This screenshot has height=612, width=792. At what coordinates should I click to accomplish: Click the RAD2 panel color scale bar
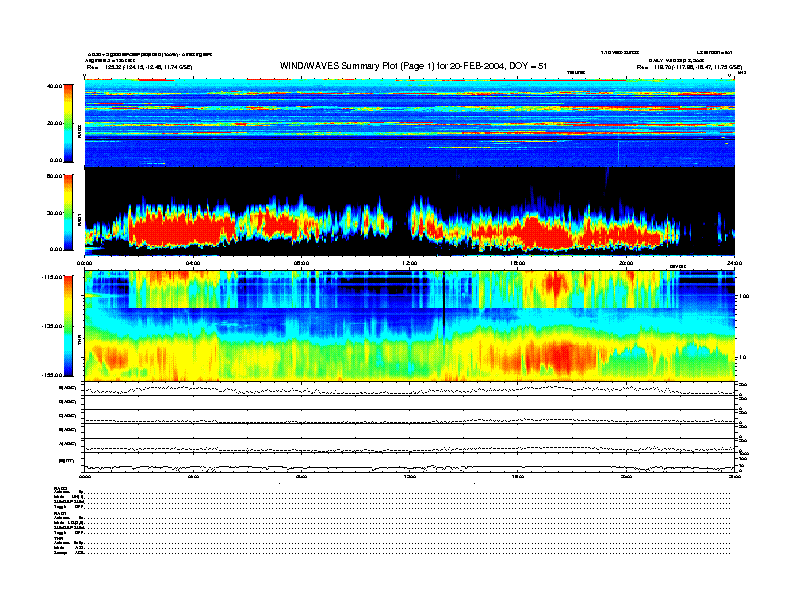(68, 122)
